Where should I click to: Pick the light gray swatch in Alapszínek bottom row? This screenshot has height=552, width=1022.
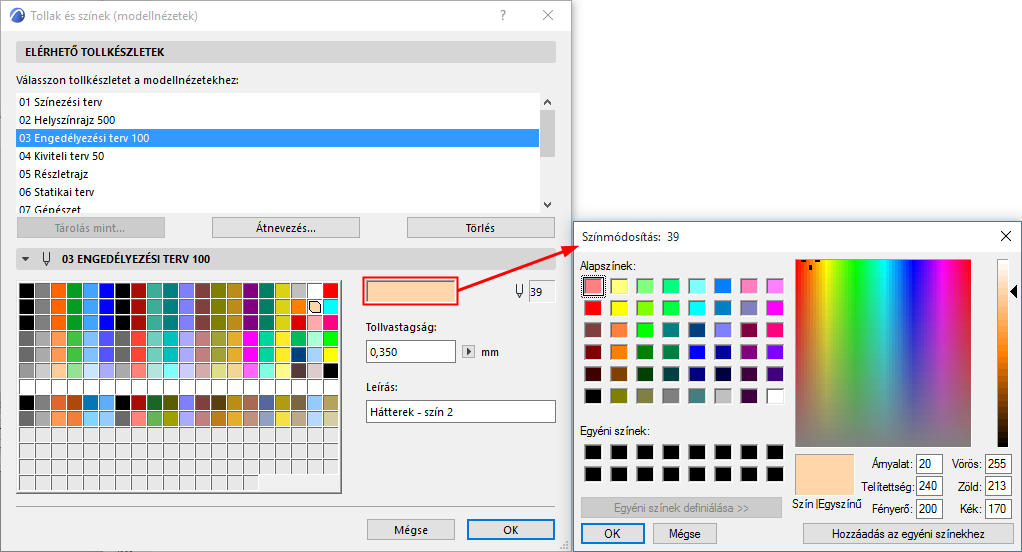point(723,396)
